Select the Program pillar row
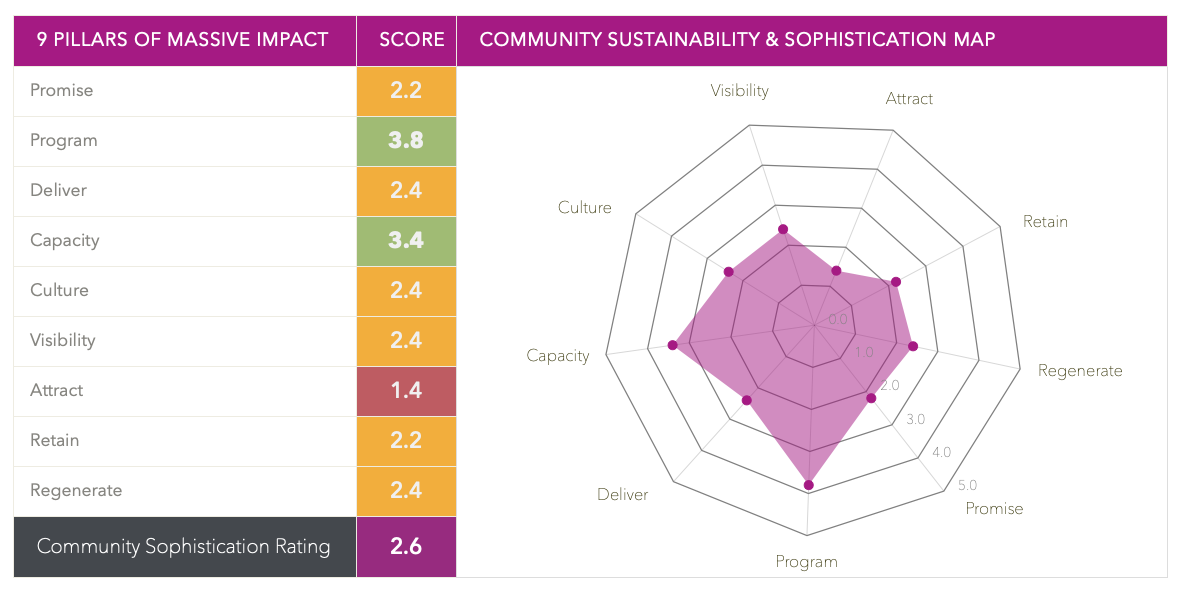This screenshot has width=1181, height=596. tap(64, 141)
